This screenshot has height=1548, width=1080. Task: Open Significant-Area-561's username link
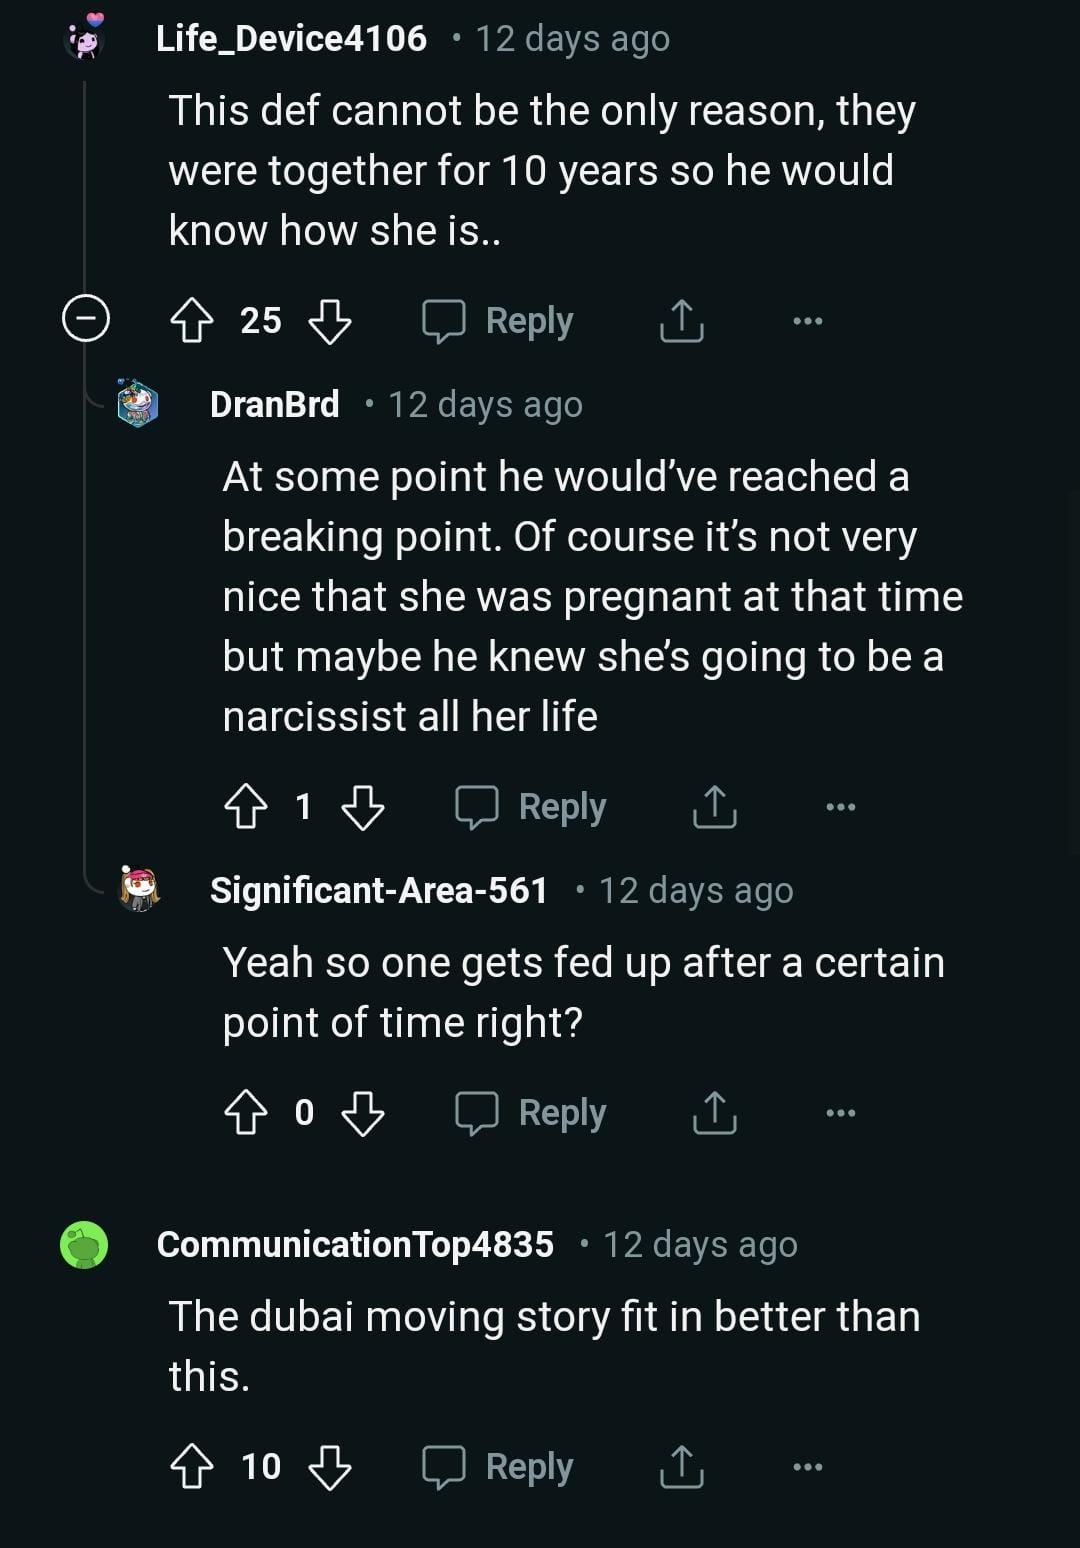tap(378, 890)
